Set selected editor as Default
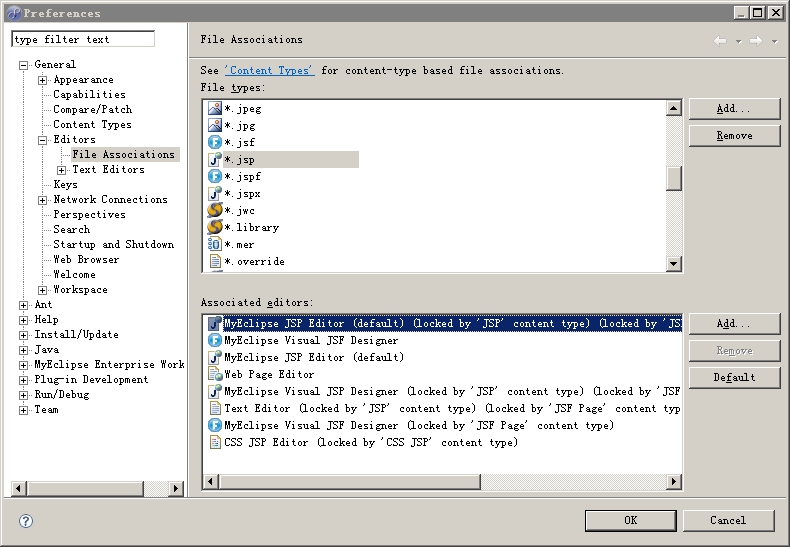The height and width of the screenshot is (547, 790). (734, 377)
